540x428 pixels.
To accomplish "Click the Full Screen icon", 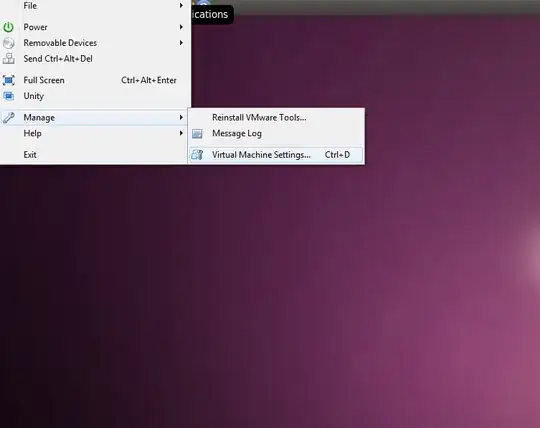I will click(8, 80).
